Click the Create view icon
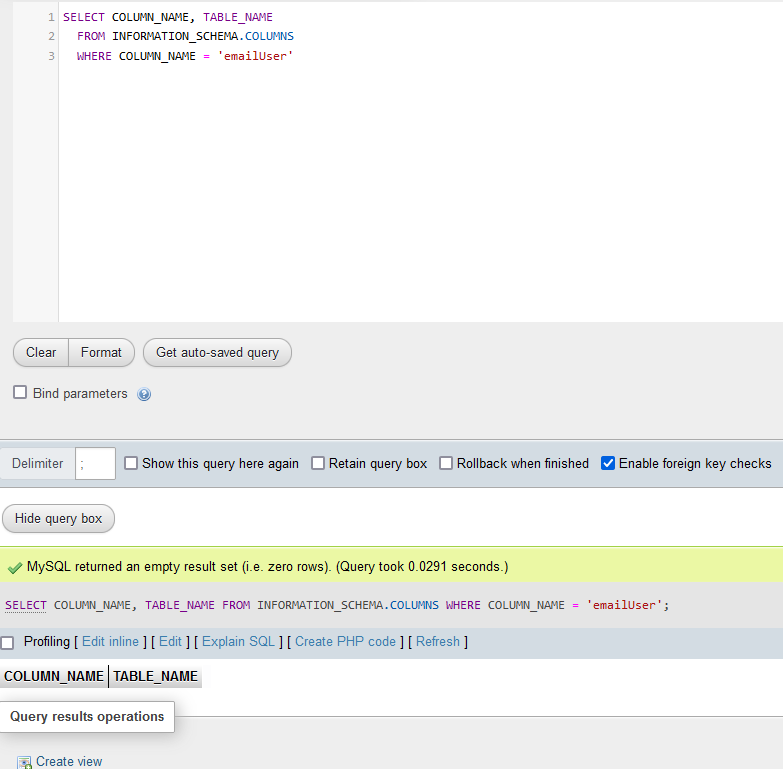783x769 pixels. [24, 762]
